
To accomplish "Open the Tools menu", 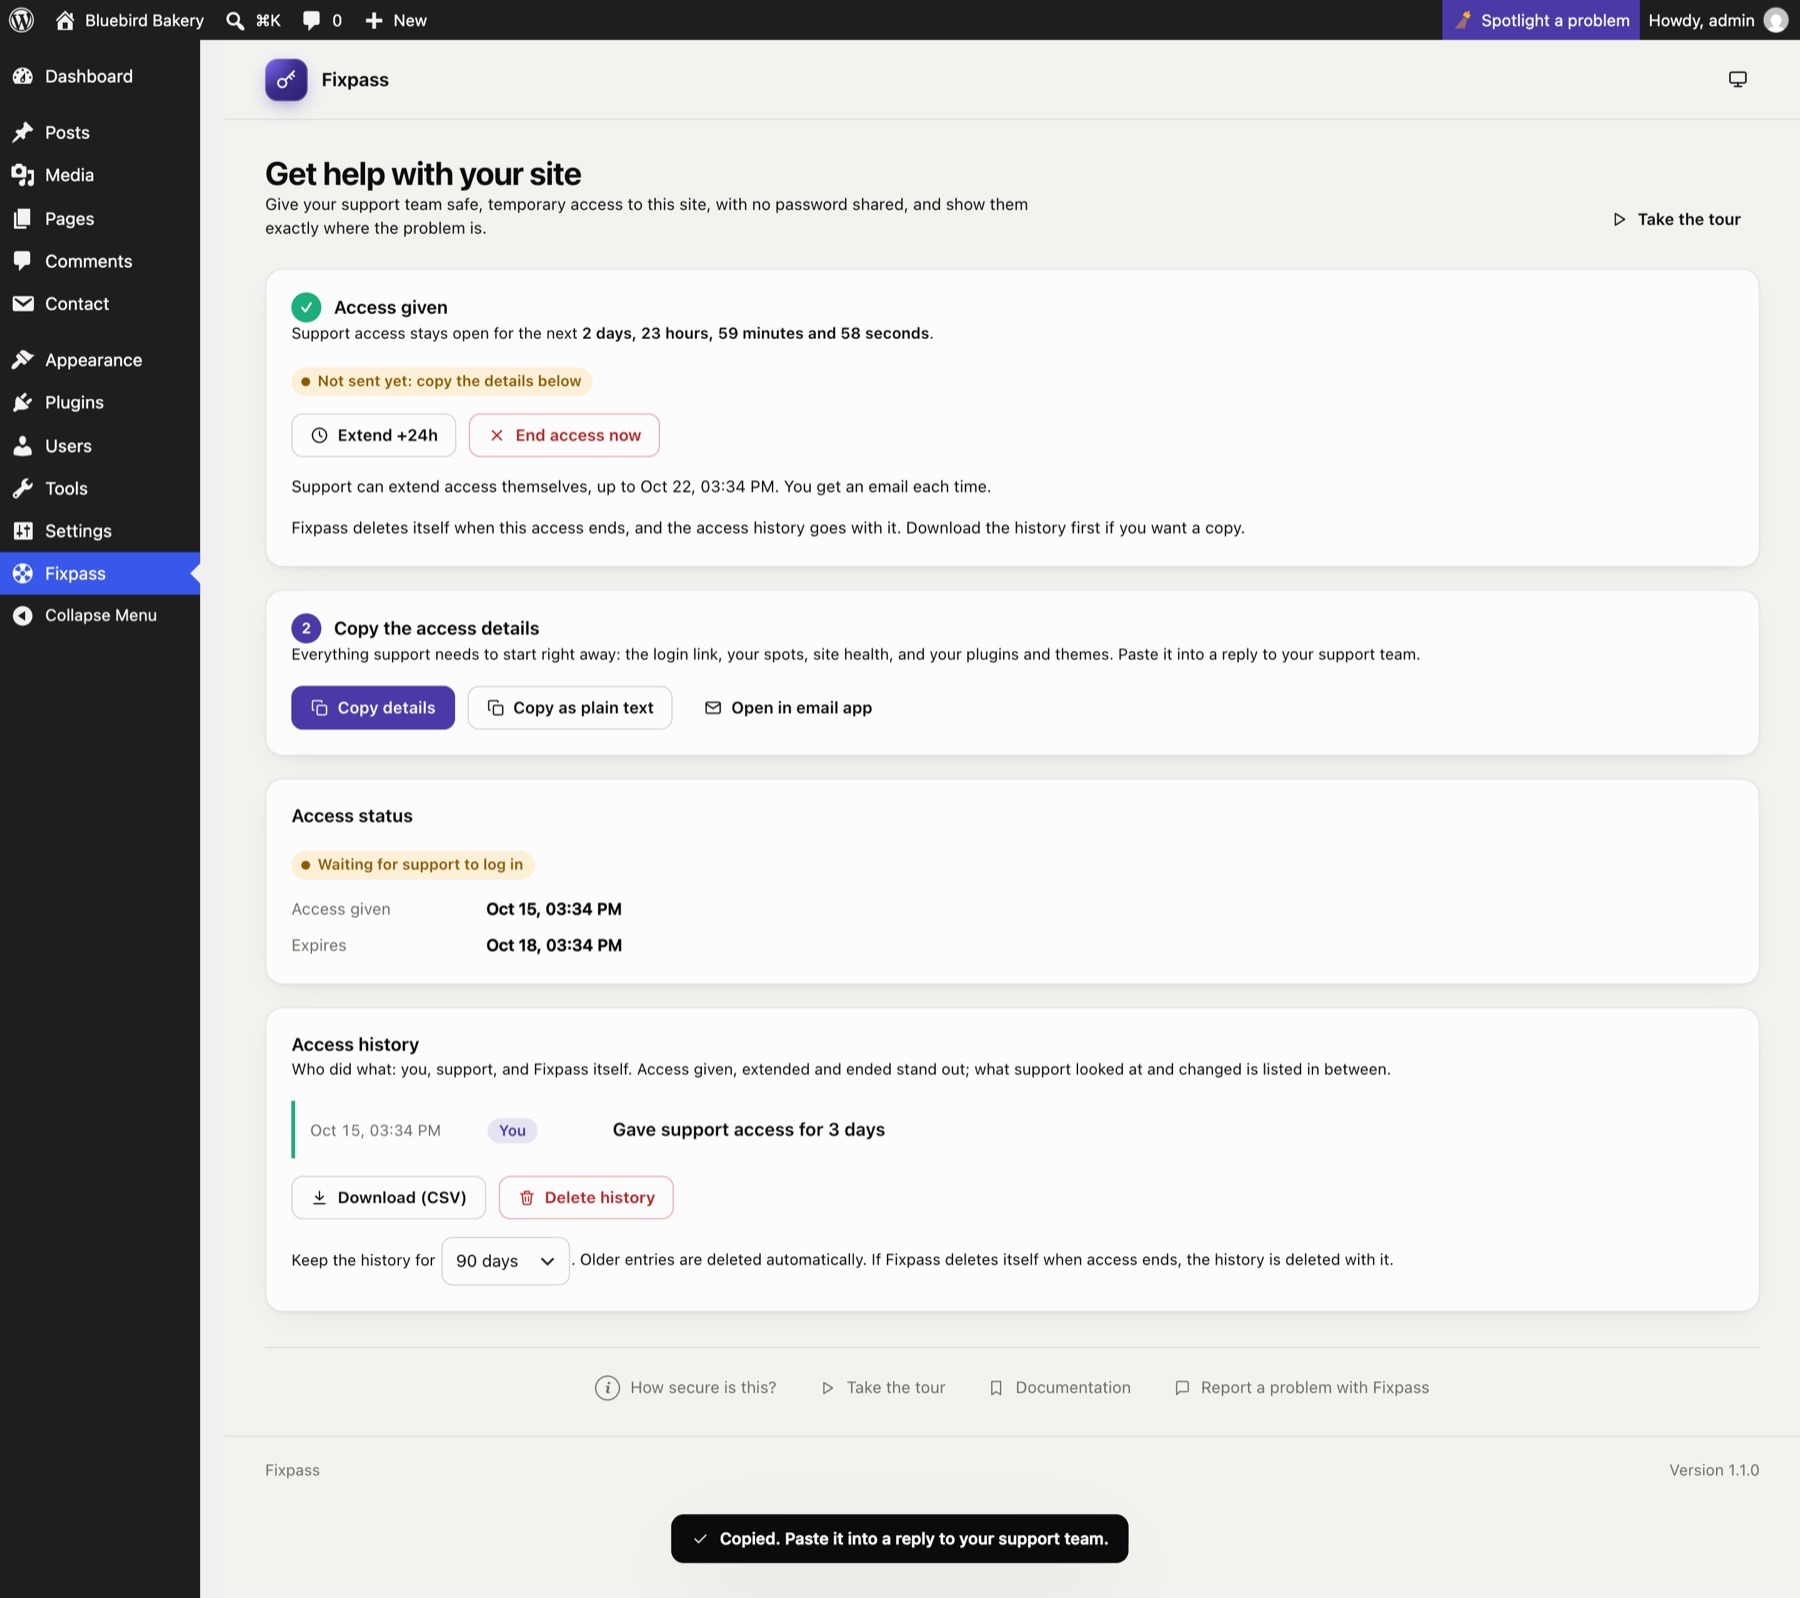I will pos(100,488).
